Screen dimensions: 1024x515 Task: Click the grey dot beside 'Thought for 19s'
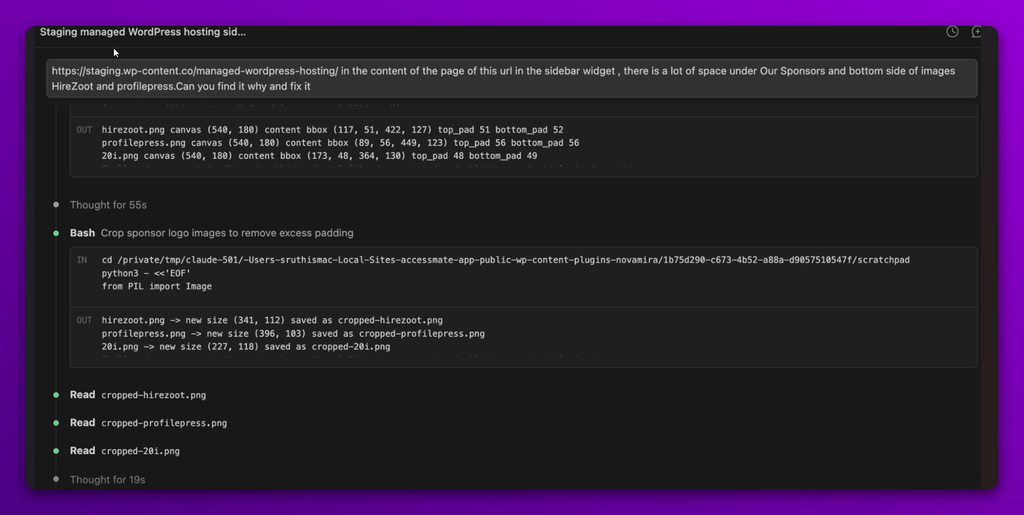(56, 479)
